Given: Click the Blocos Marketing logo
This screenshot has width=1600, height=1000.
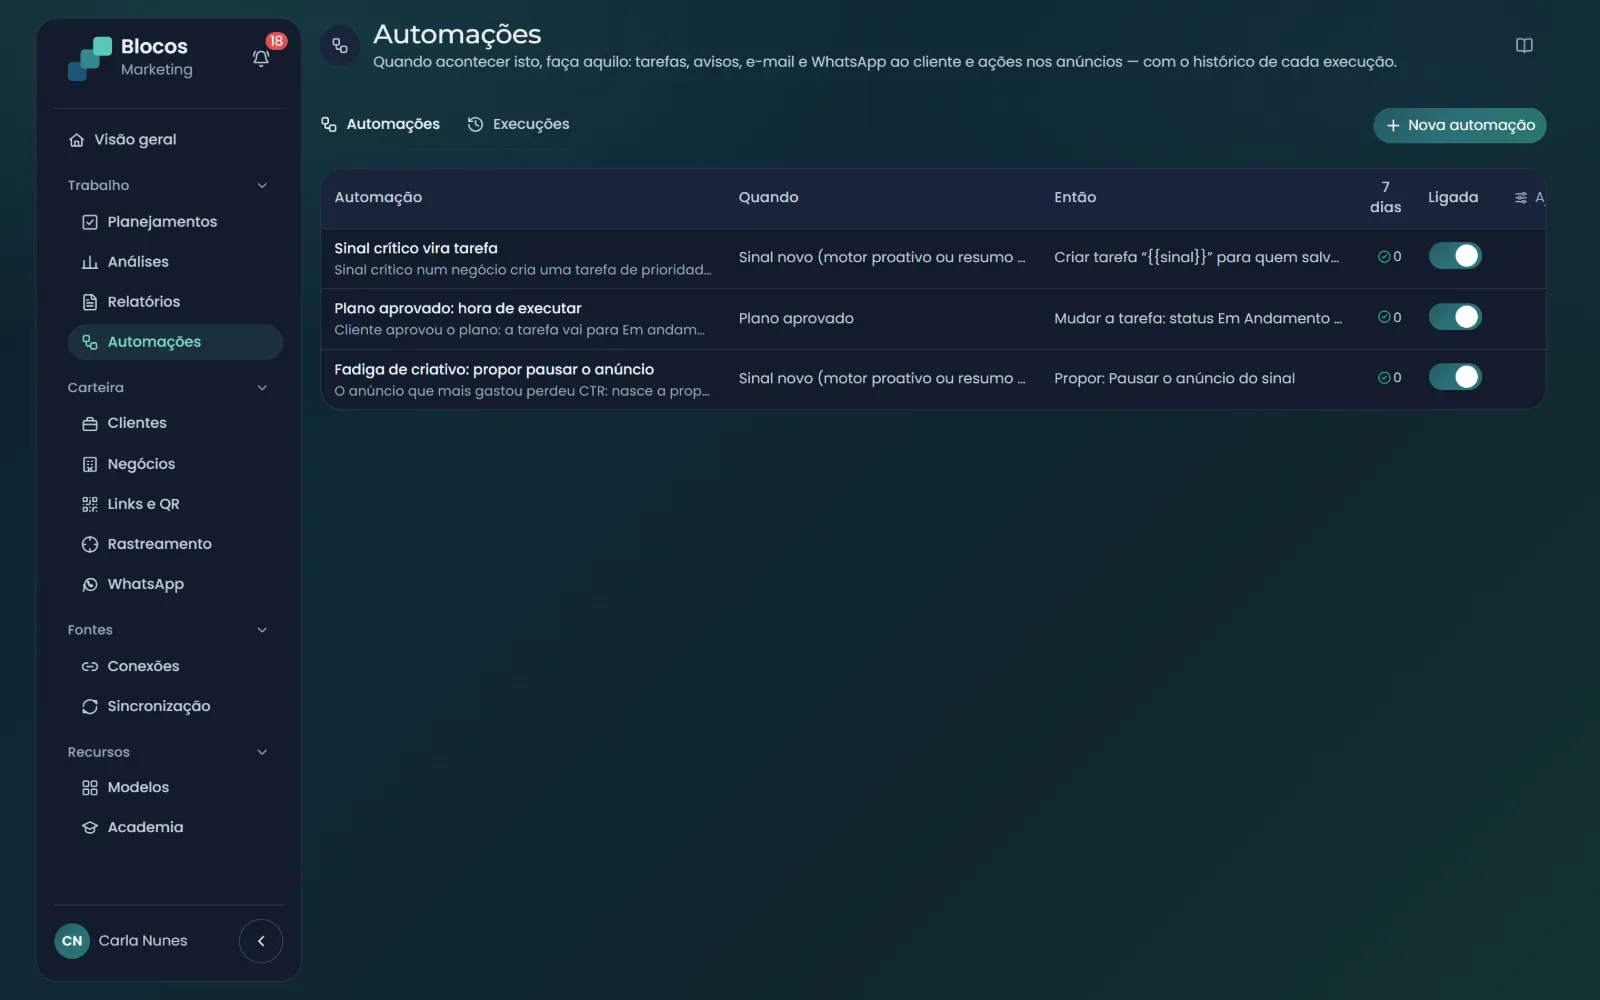Looking at the screenshot, I should pos(130,58).
